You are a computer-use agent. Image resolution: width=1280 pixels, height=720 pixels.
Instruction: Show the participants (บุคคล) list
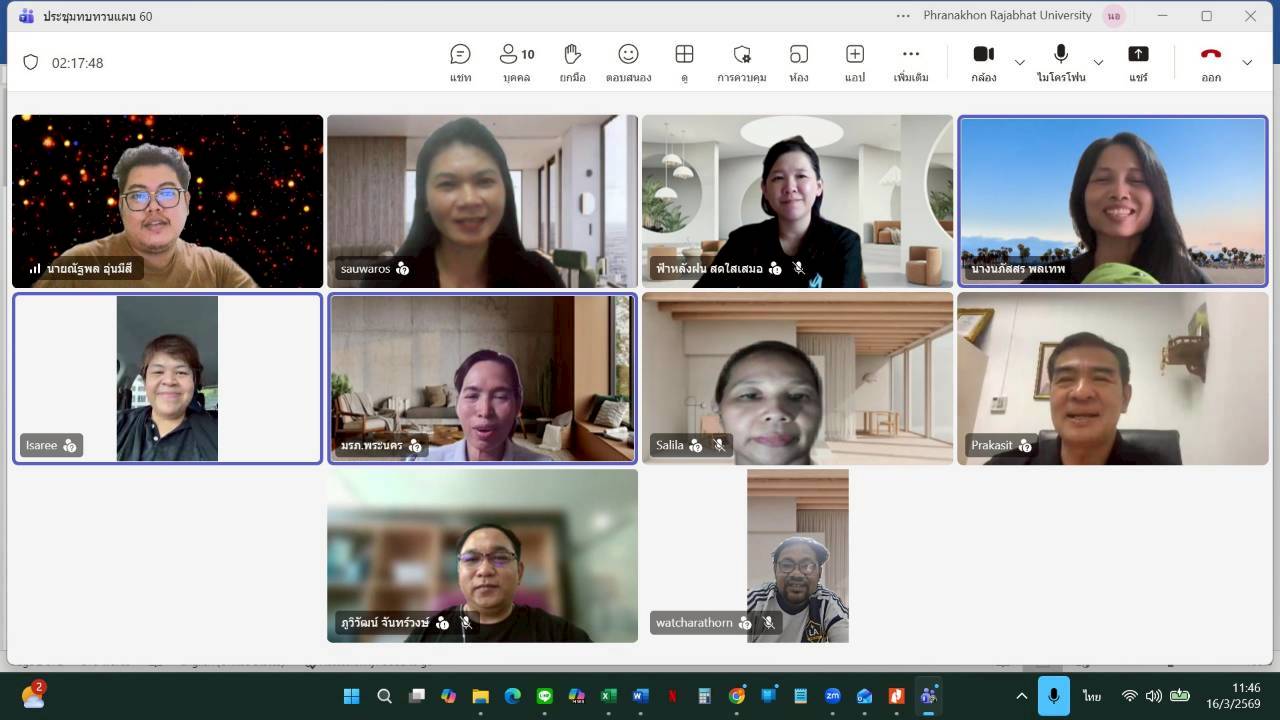516,62
